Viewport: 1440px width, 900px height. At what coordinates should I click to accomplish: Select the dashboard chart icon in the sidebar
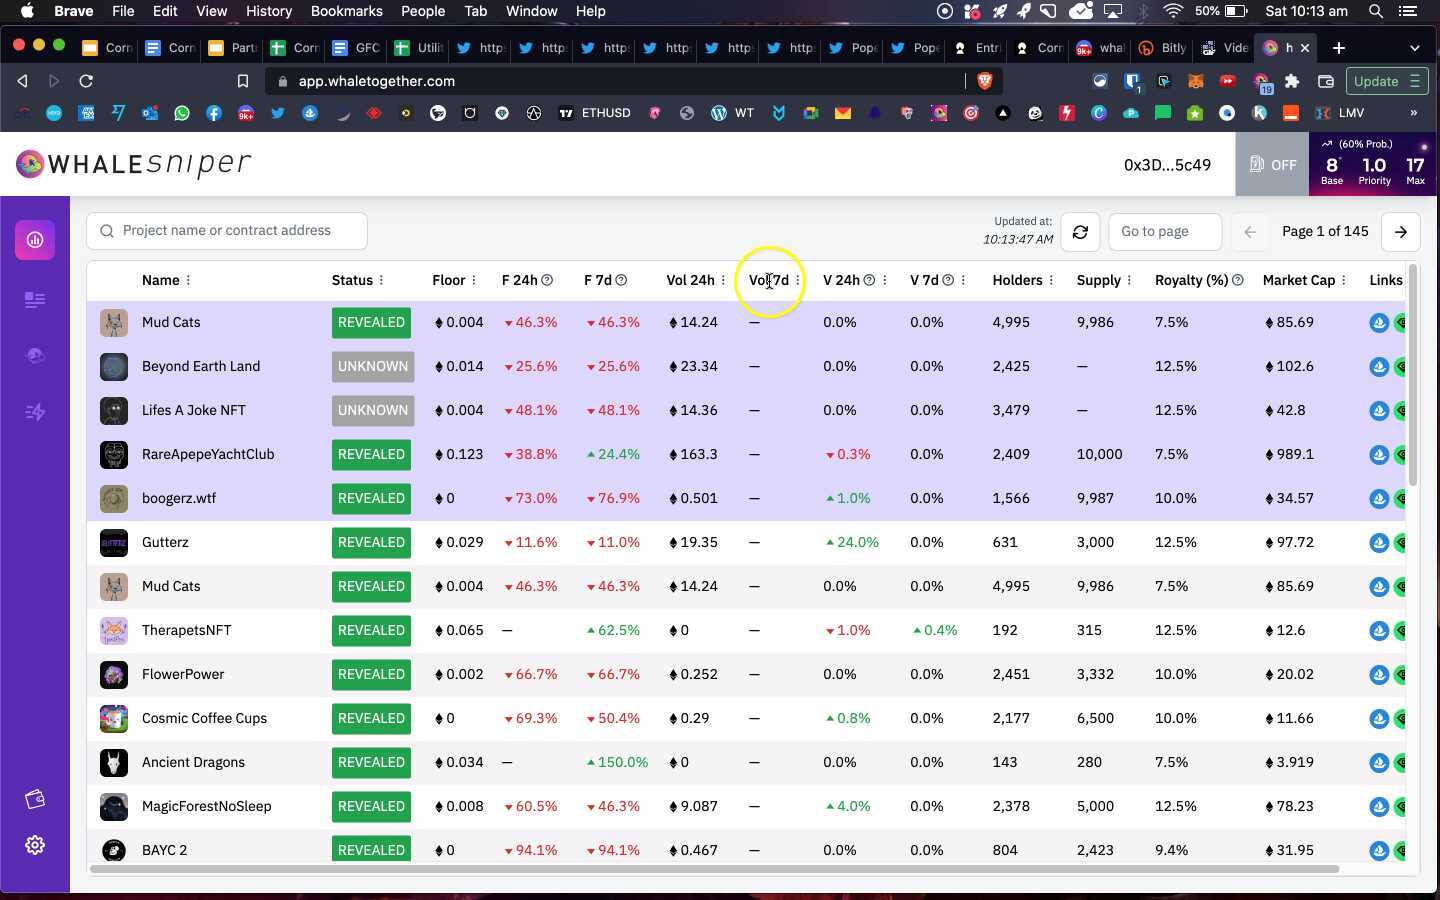pos(35,240)
